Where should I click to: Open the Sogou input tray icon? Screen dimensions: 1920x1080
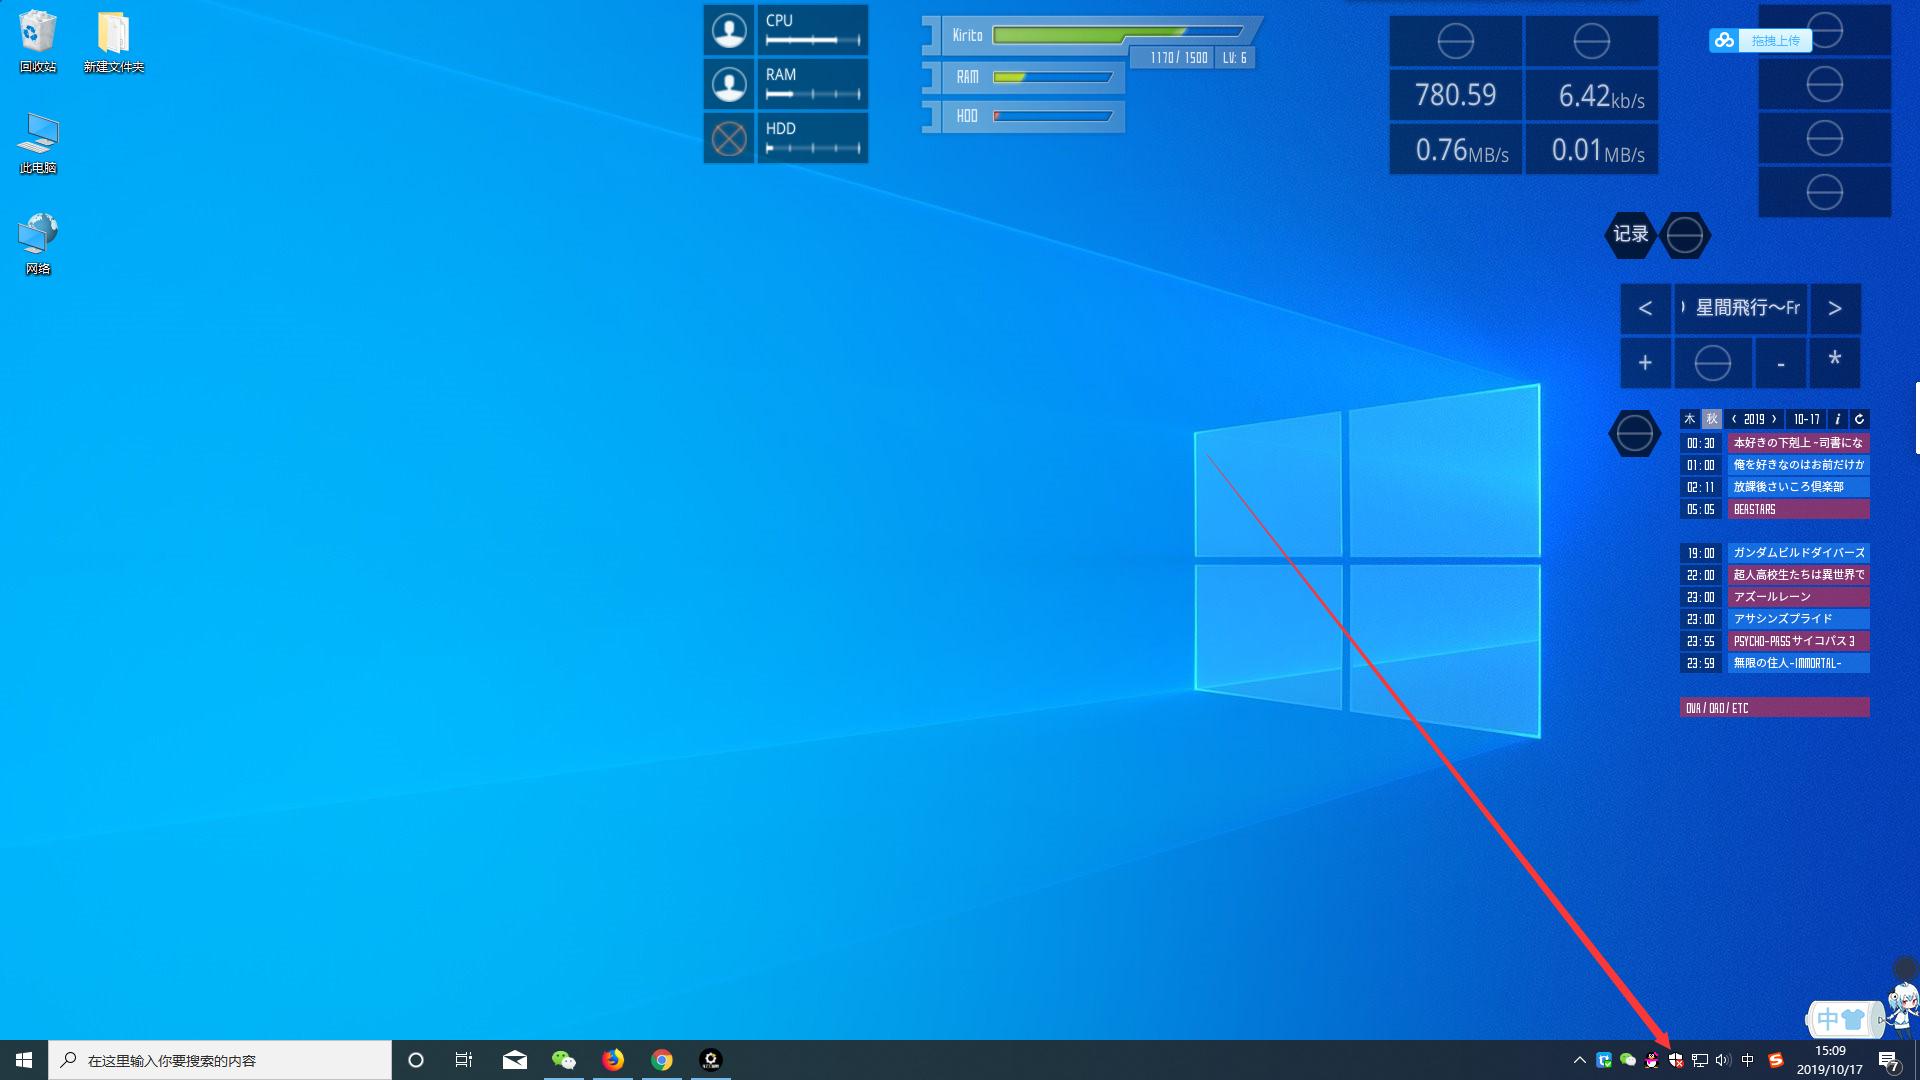click(1776, 1060)
